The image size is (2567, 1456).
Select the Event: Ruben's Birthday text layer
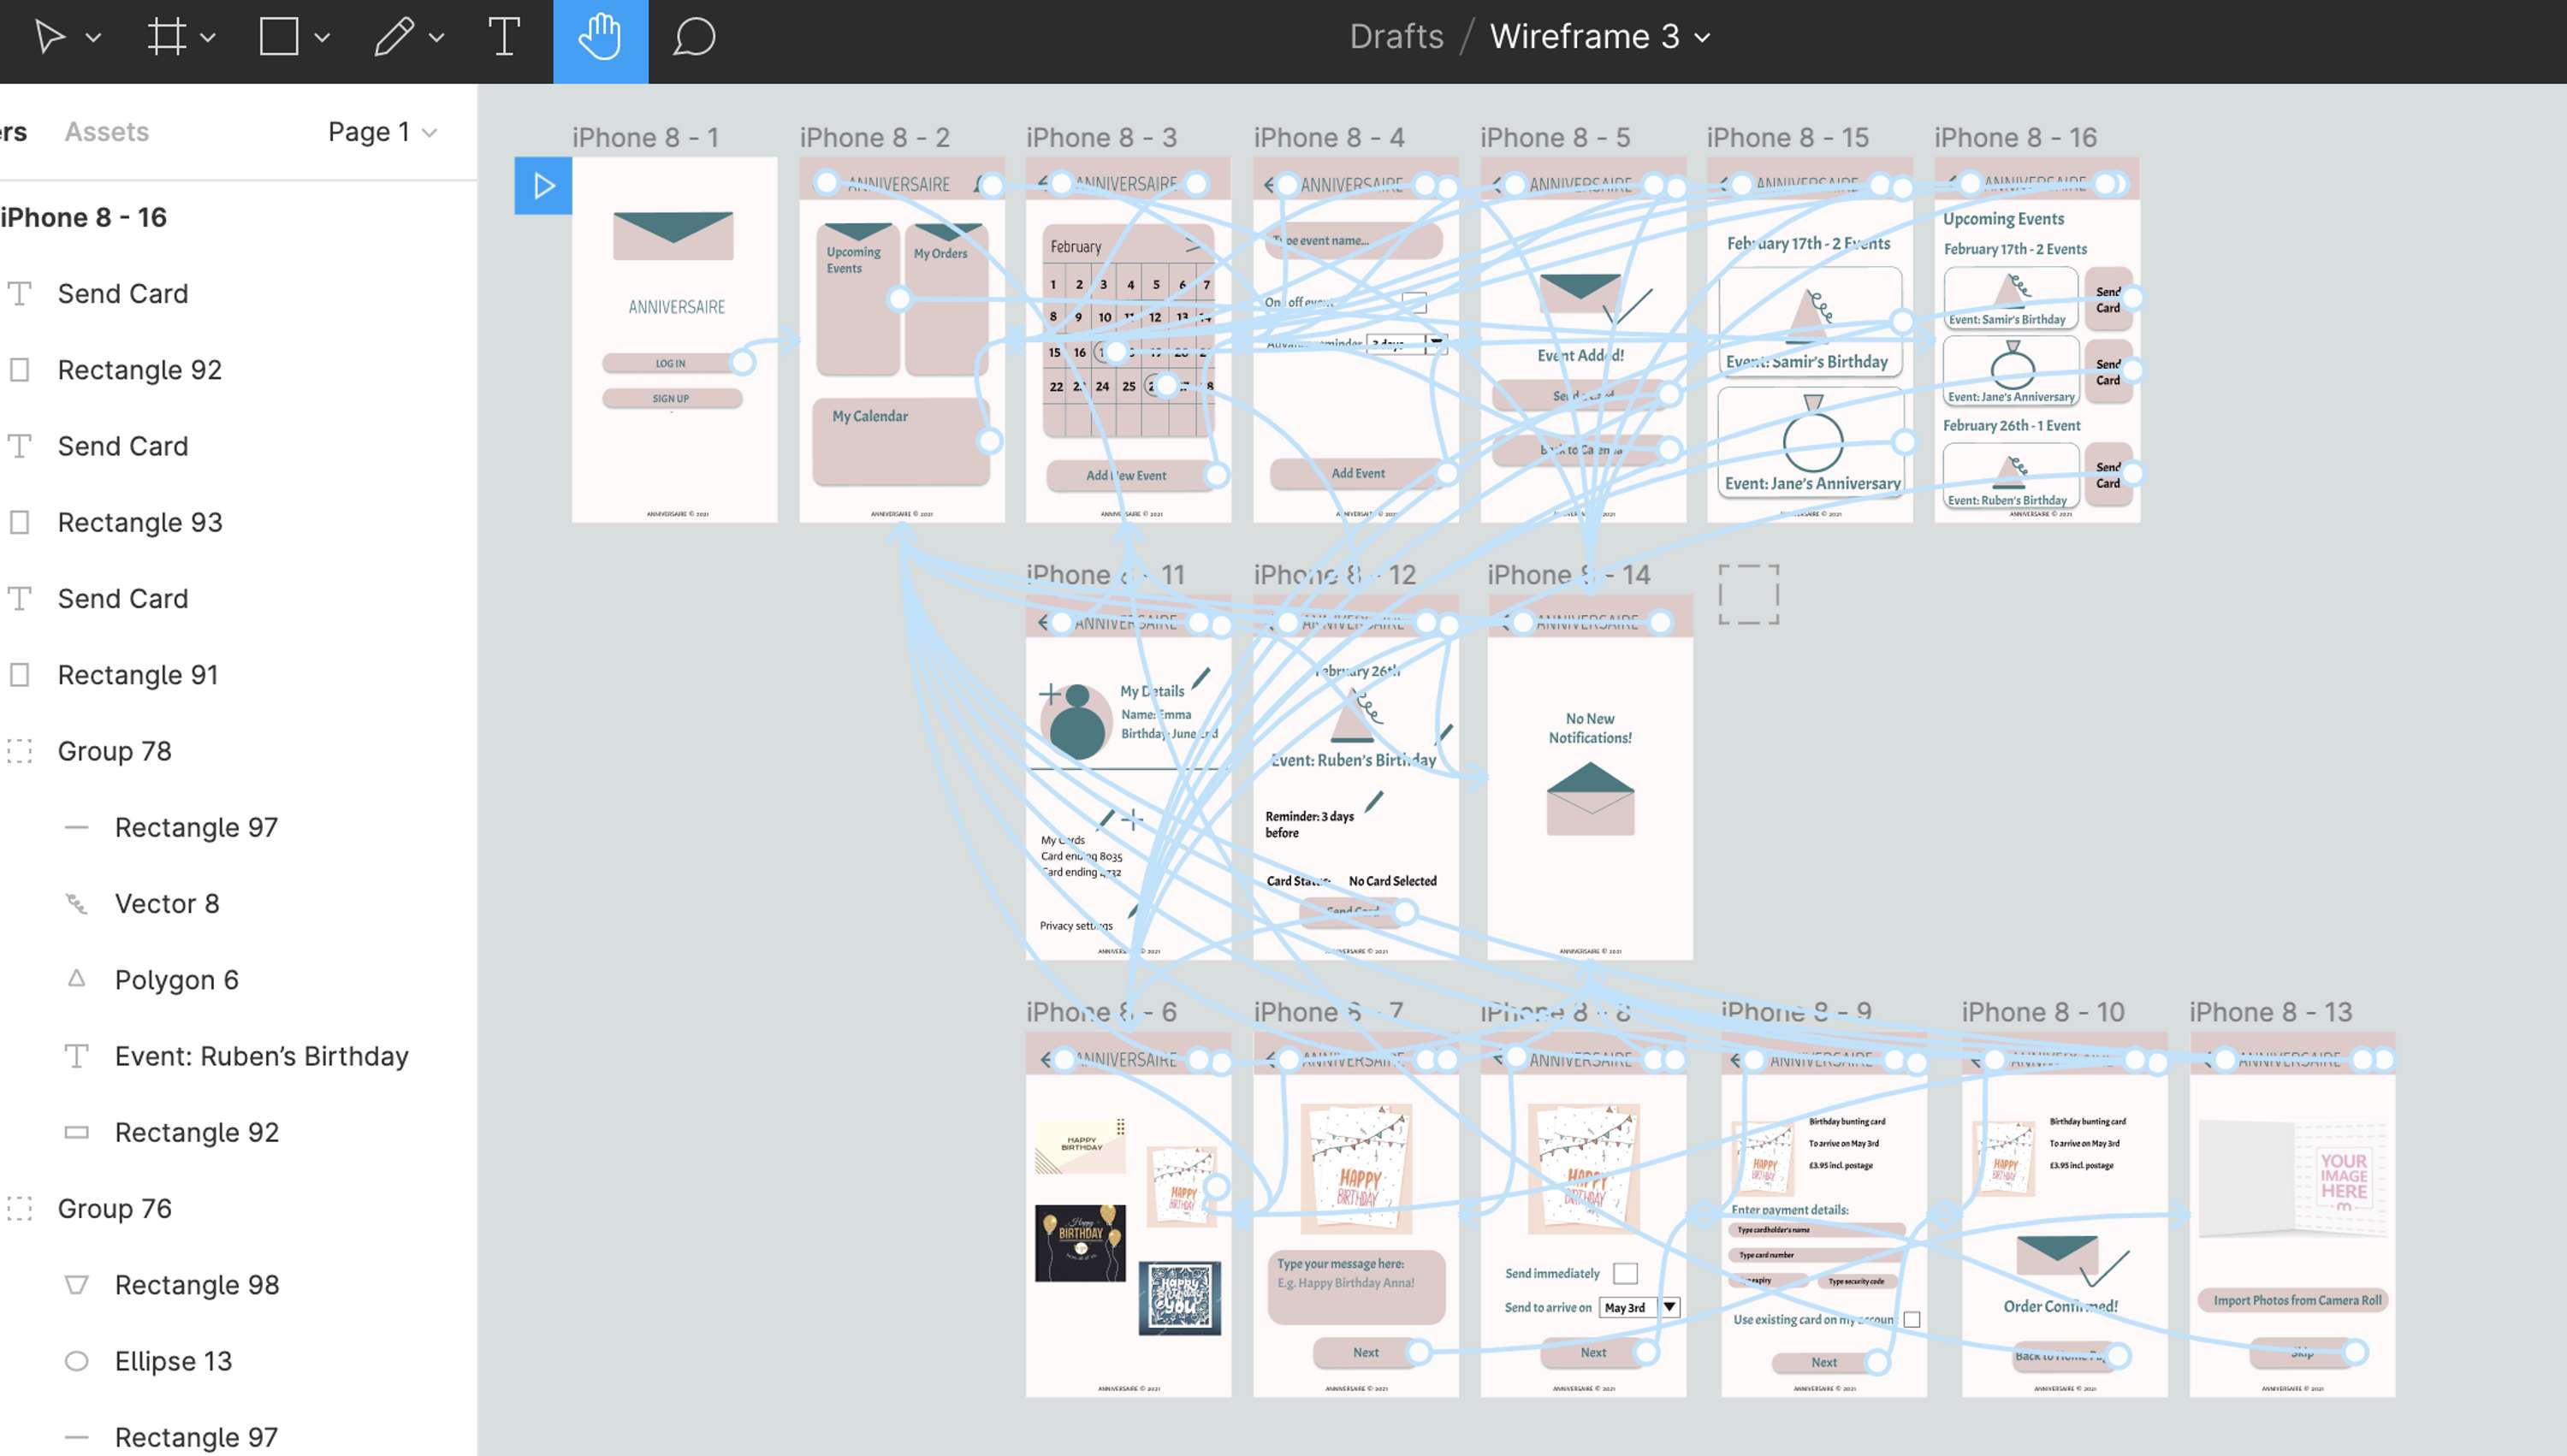tap(261, 1056)
